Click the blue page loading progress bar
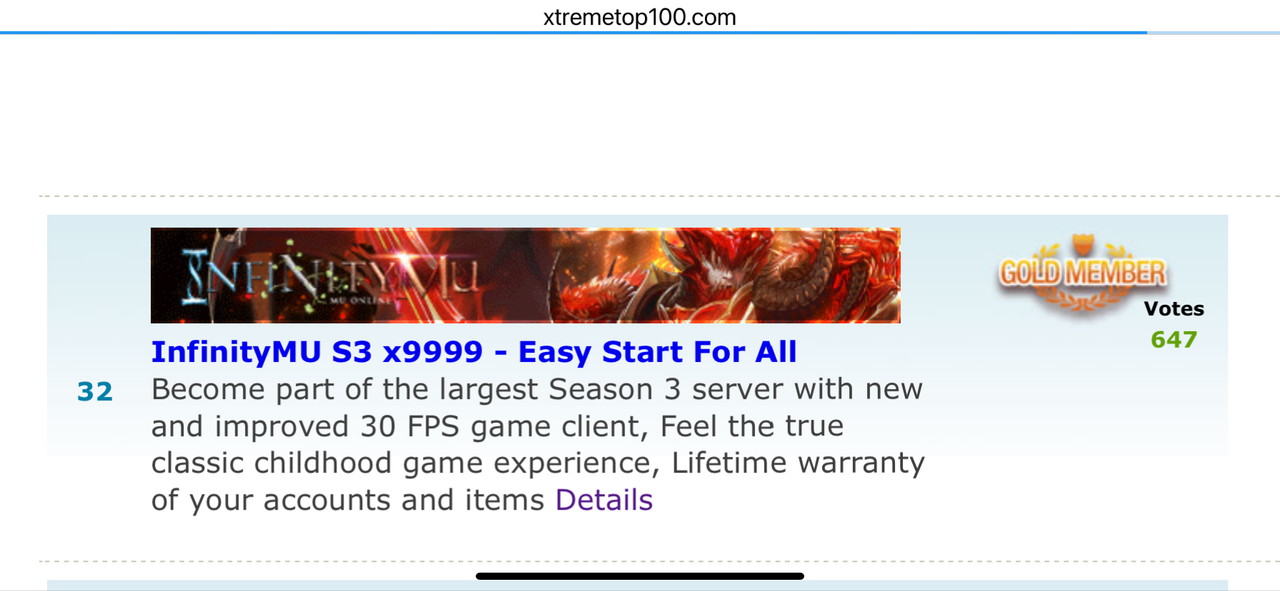Screen dimensions: 1280x591 573,33
